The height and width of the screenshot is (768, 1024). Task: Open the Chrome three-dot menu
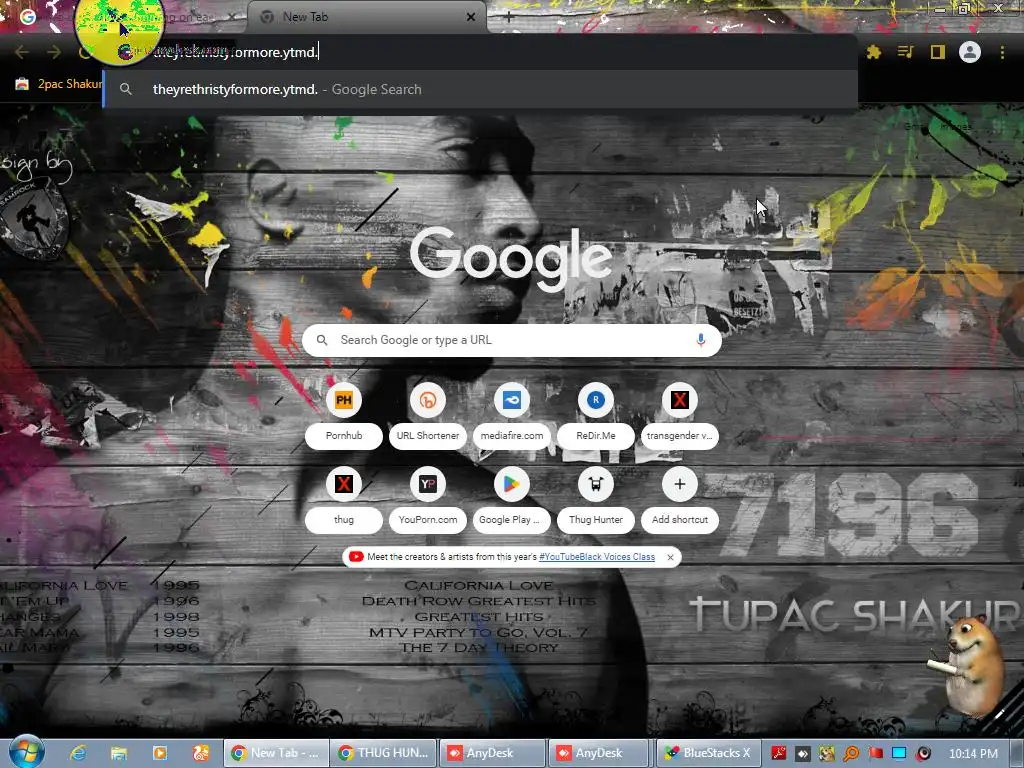1002,52
